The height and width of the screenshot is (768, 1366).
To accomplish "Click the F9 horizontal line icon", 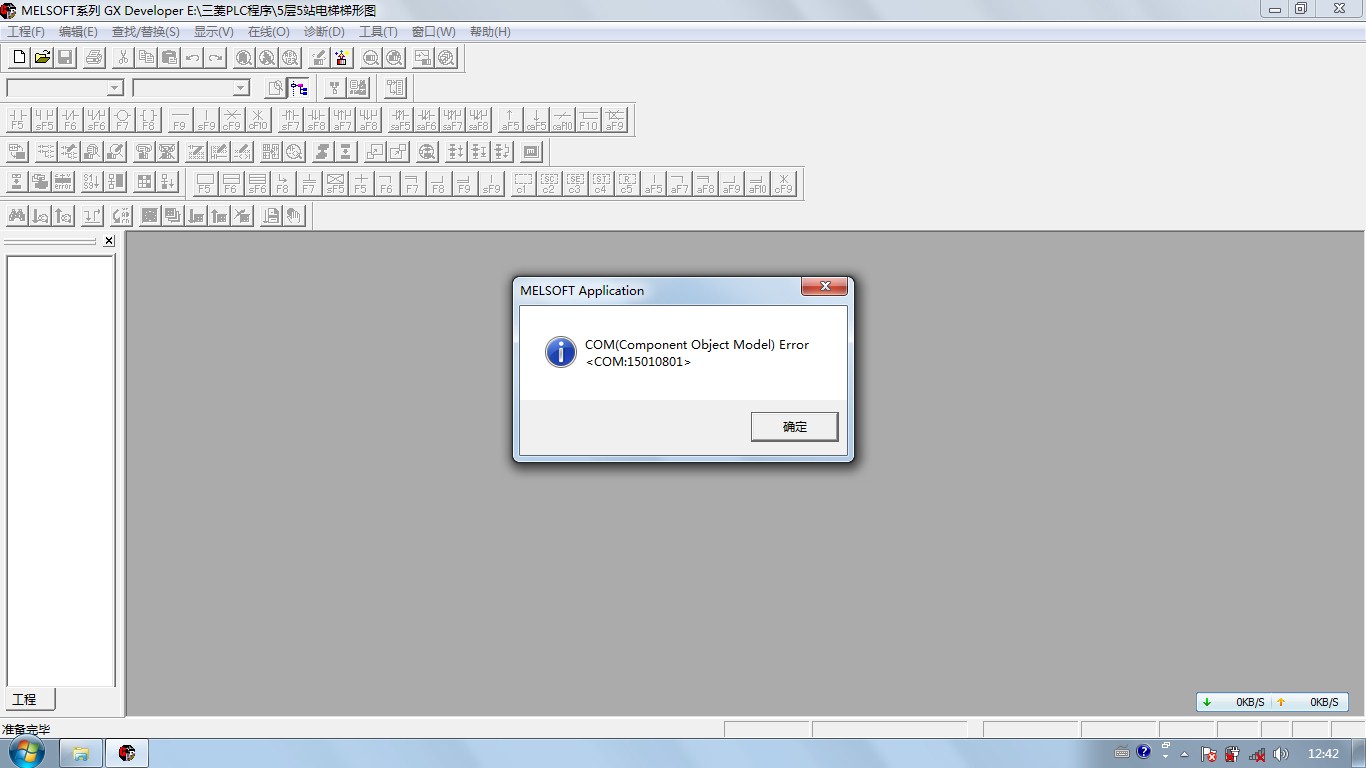I will coord(180,120).
